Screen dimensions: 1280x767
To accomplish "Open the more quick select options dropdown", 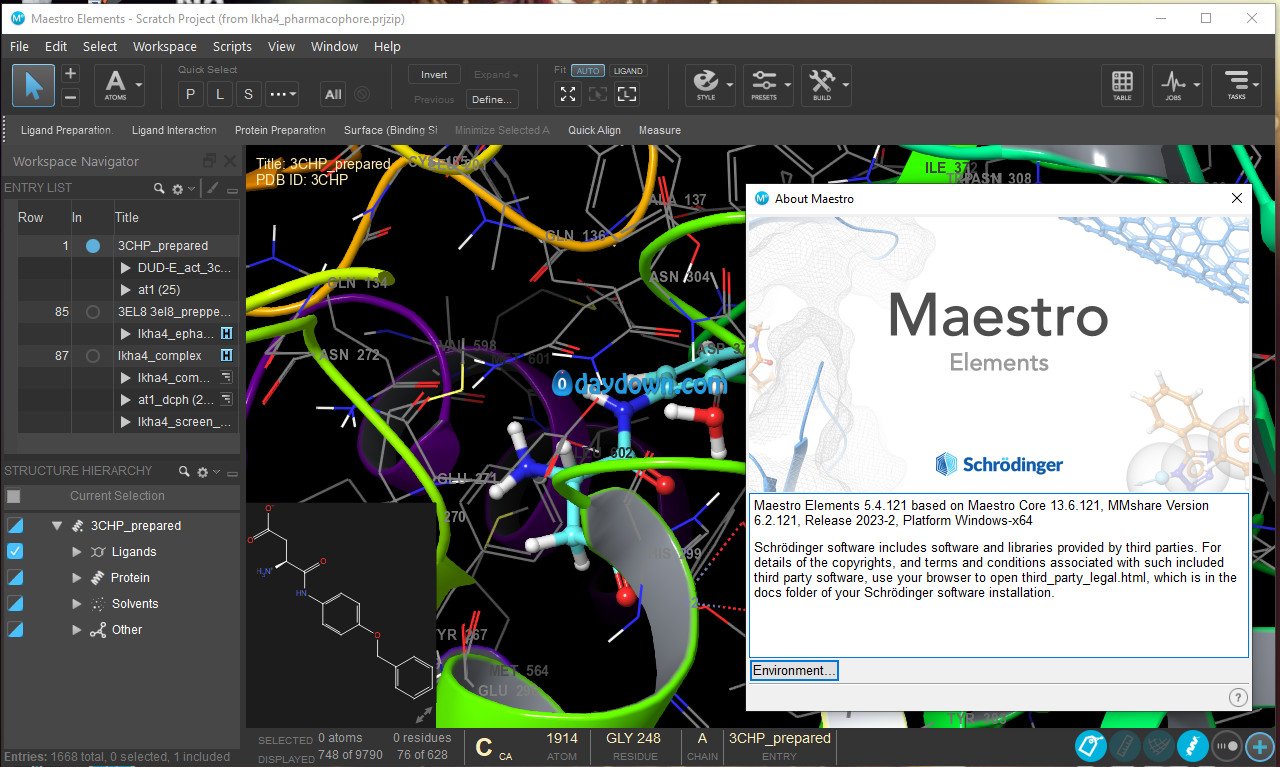I will tap(282, 94).
